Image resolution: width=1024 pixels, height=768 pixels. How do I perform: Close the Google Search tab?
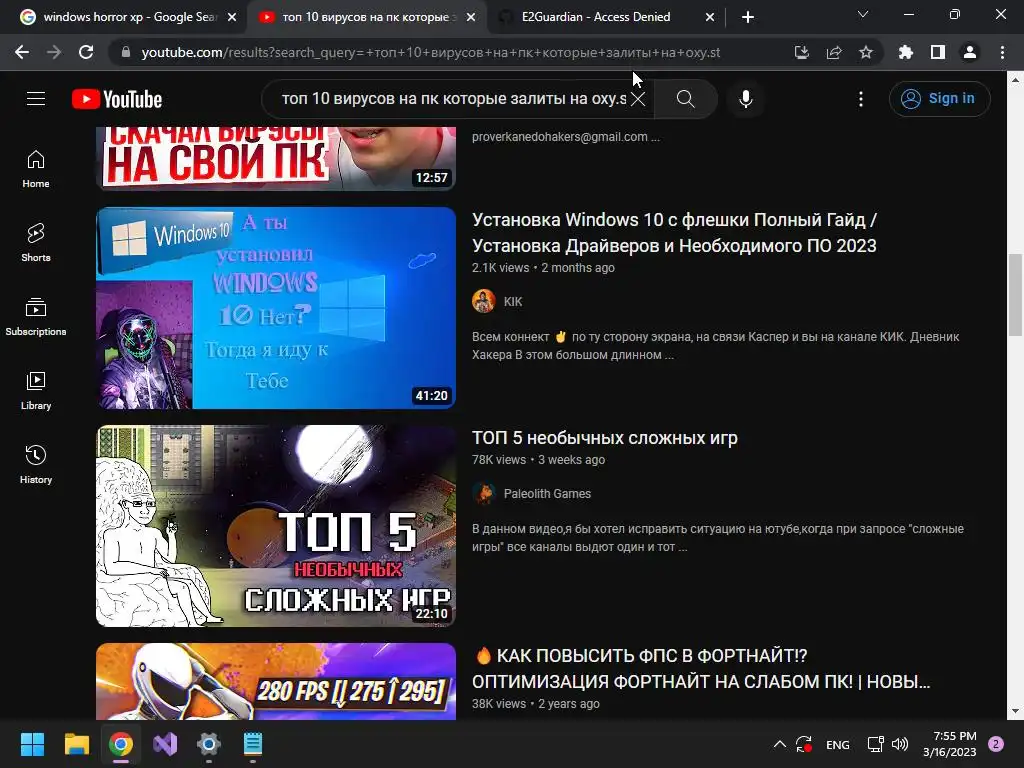click(x=232, y=18)
